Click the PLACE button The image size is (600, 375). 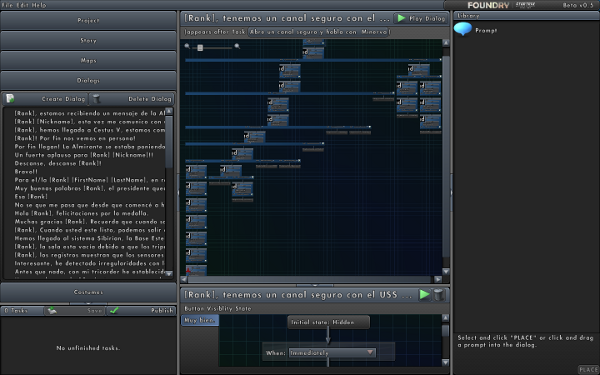point(588,369)
